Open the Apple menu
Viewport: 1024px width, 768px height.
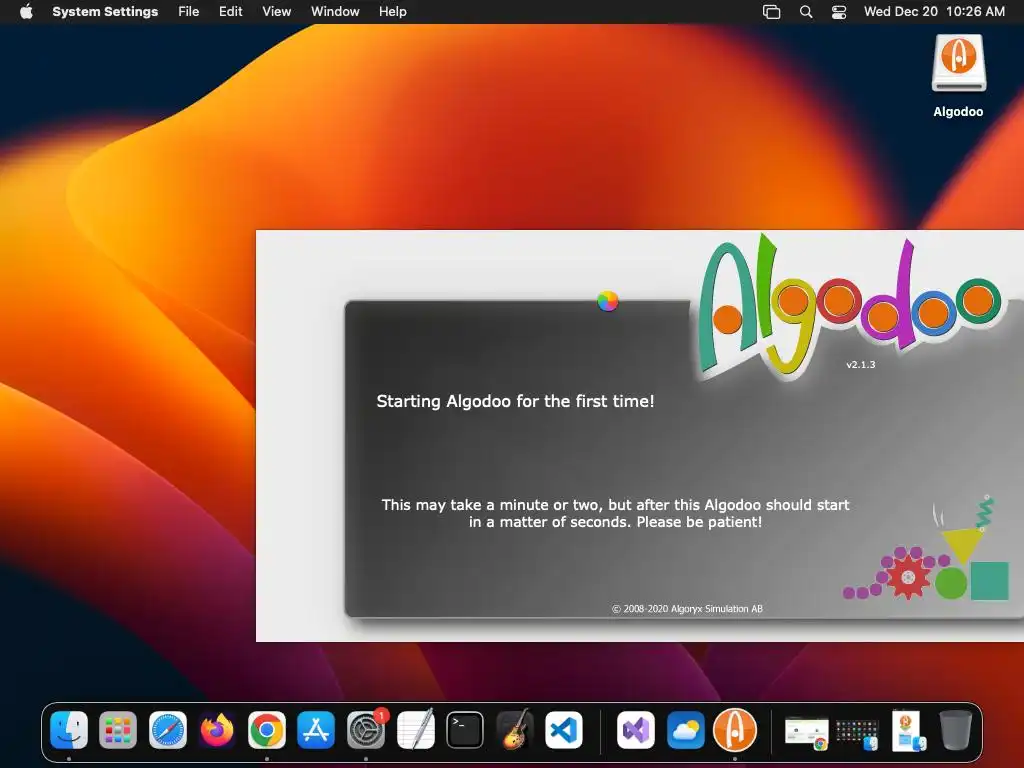pos(26,12)
